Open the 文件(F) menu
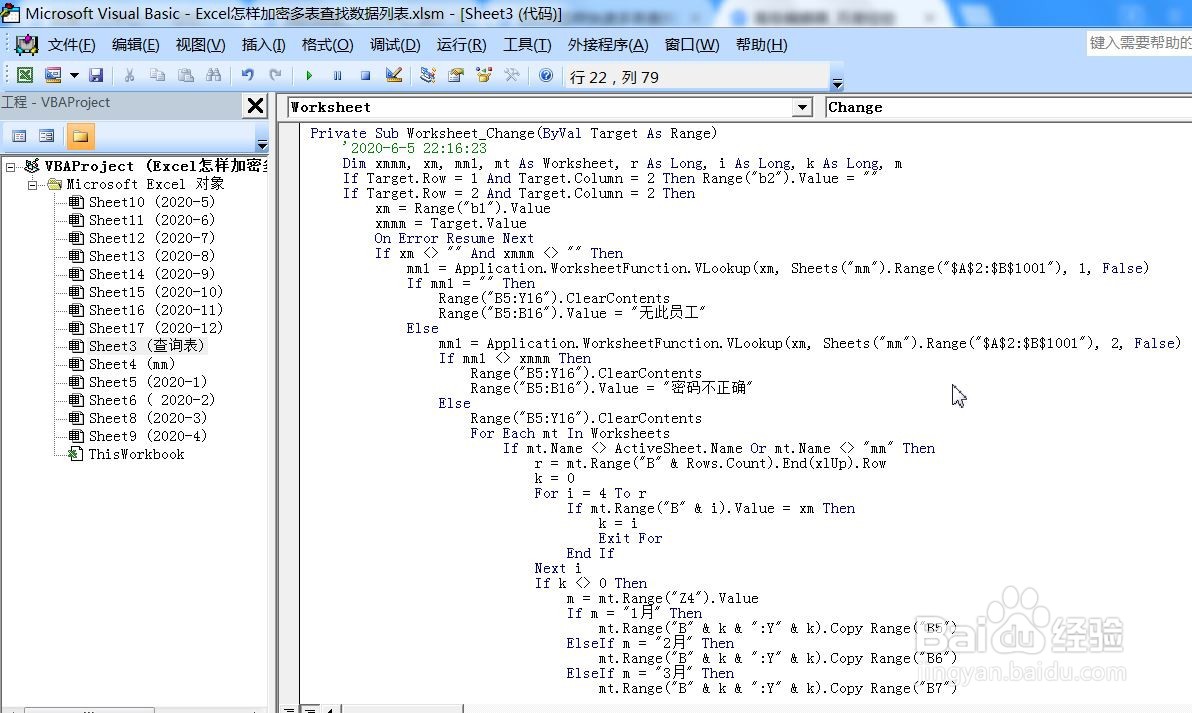This screenshot has height=713, width=1192. [71, 45]
